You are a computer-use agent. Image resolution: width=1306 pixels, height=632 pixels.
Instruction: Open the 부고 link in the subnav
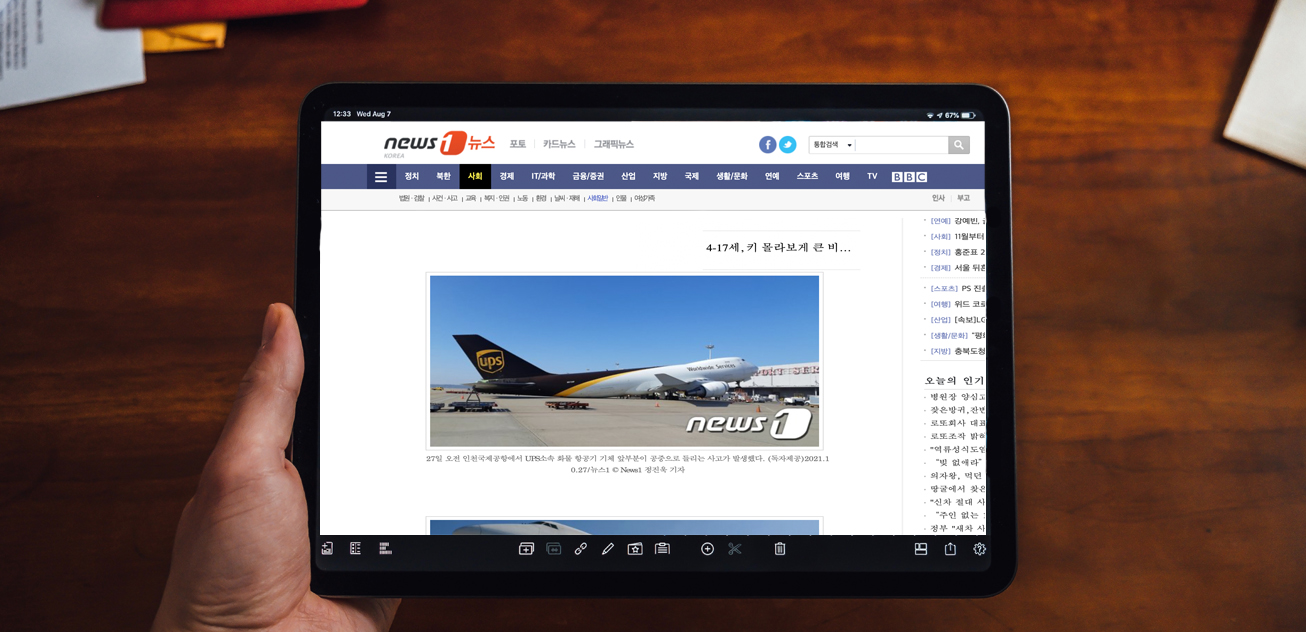963,199
